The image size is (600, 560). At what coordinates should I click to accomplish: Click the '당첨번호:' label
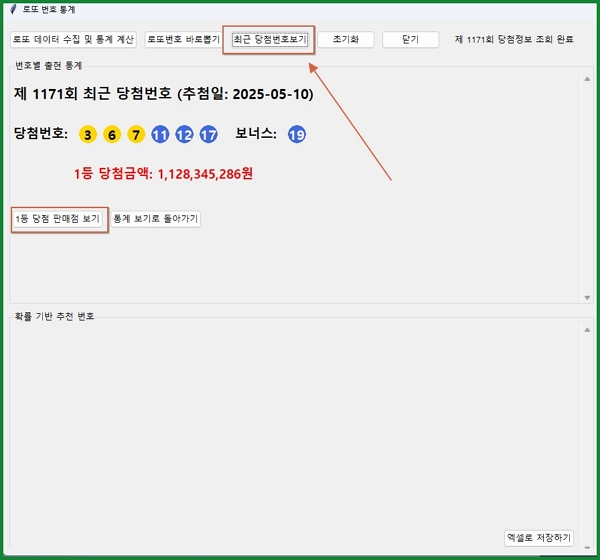tap(41, 133)
